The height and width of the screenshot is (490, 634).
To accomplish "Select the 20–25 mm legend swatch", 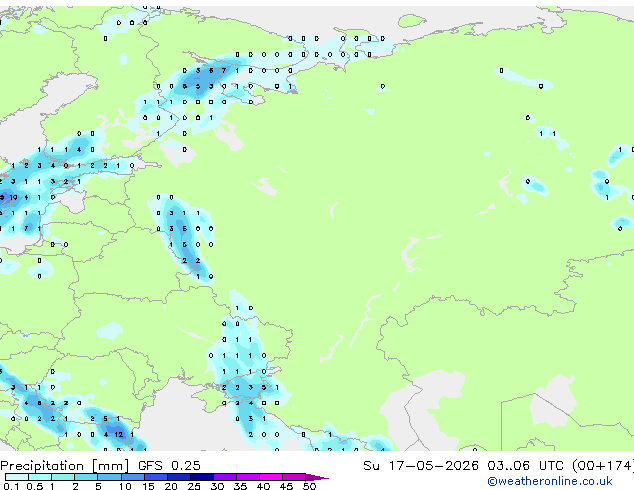I will [178, 477].
